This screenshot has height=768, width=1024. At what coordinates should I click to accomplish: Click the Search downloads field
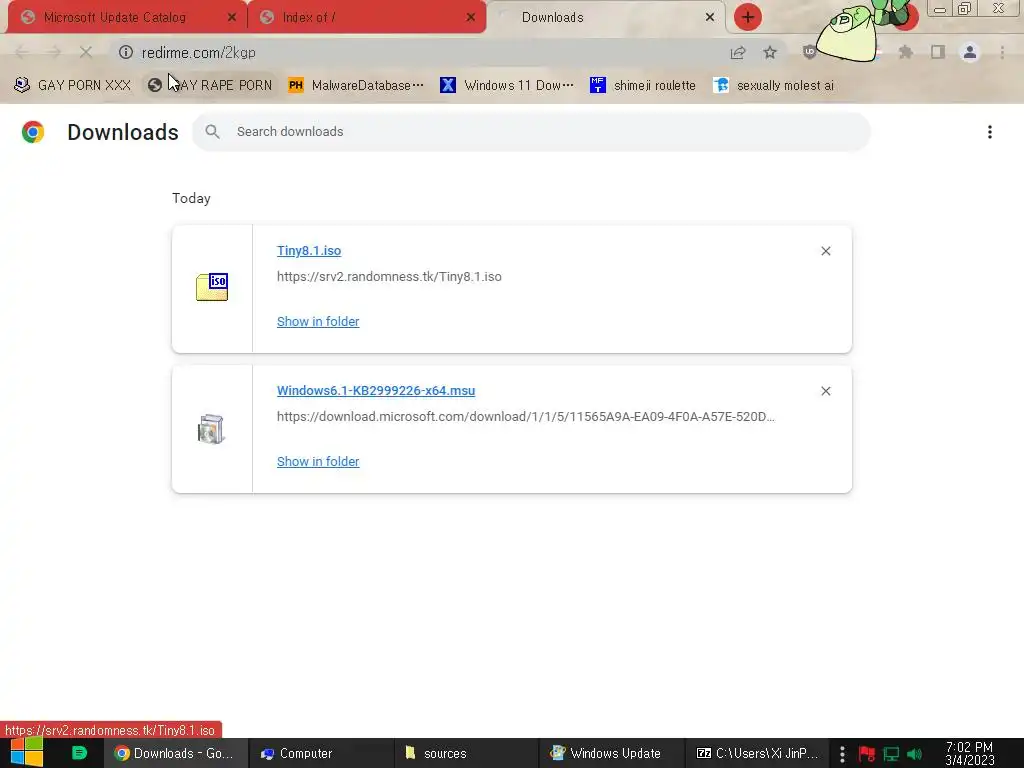(531, 132)
